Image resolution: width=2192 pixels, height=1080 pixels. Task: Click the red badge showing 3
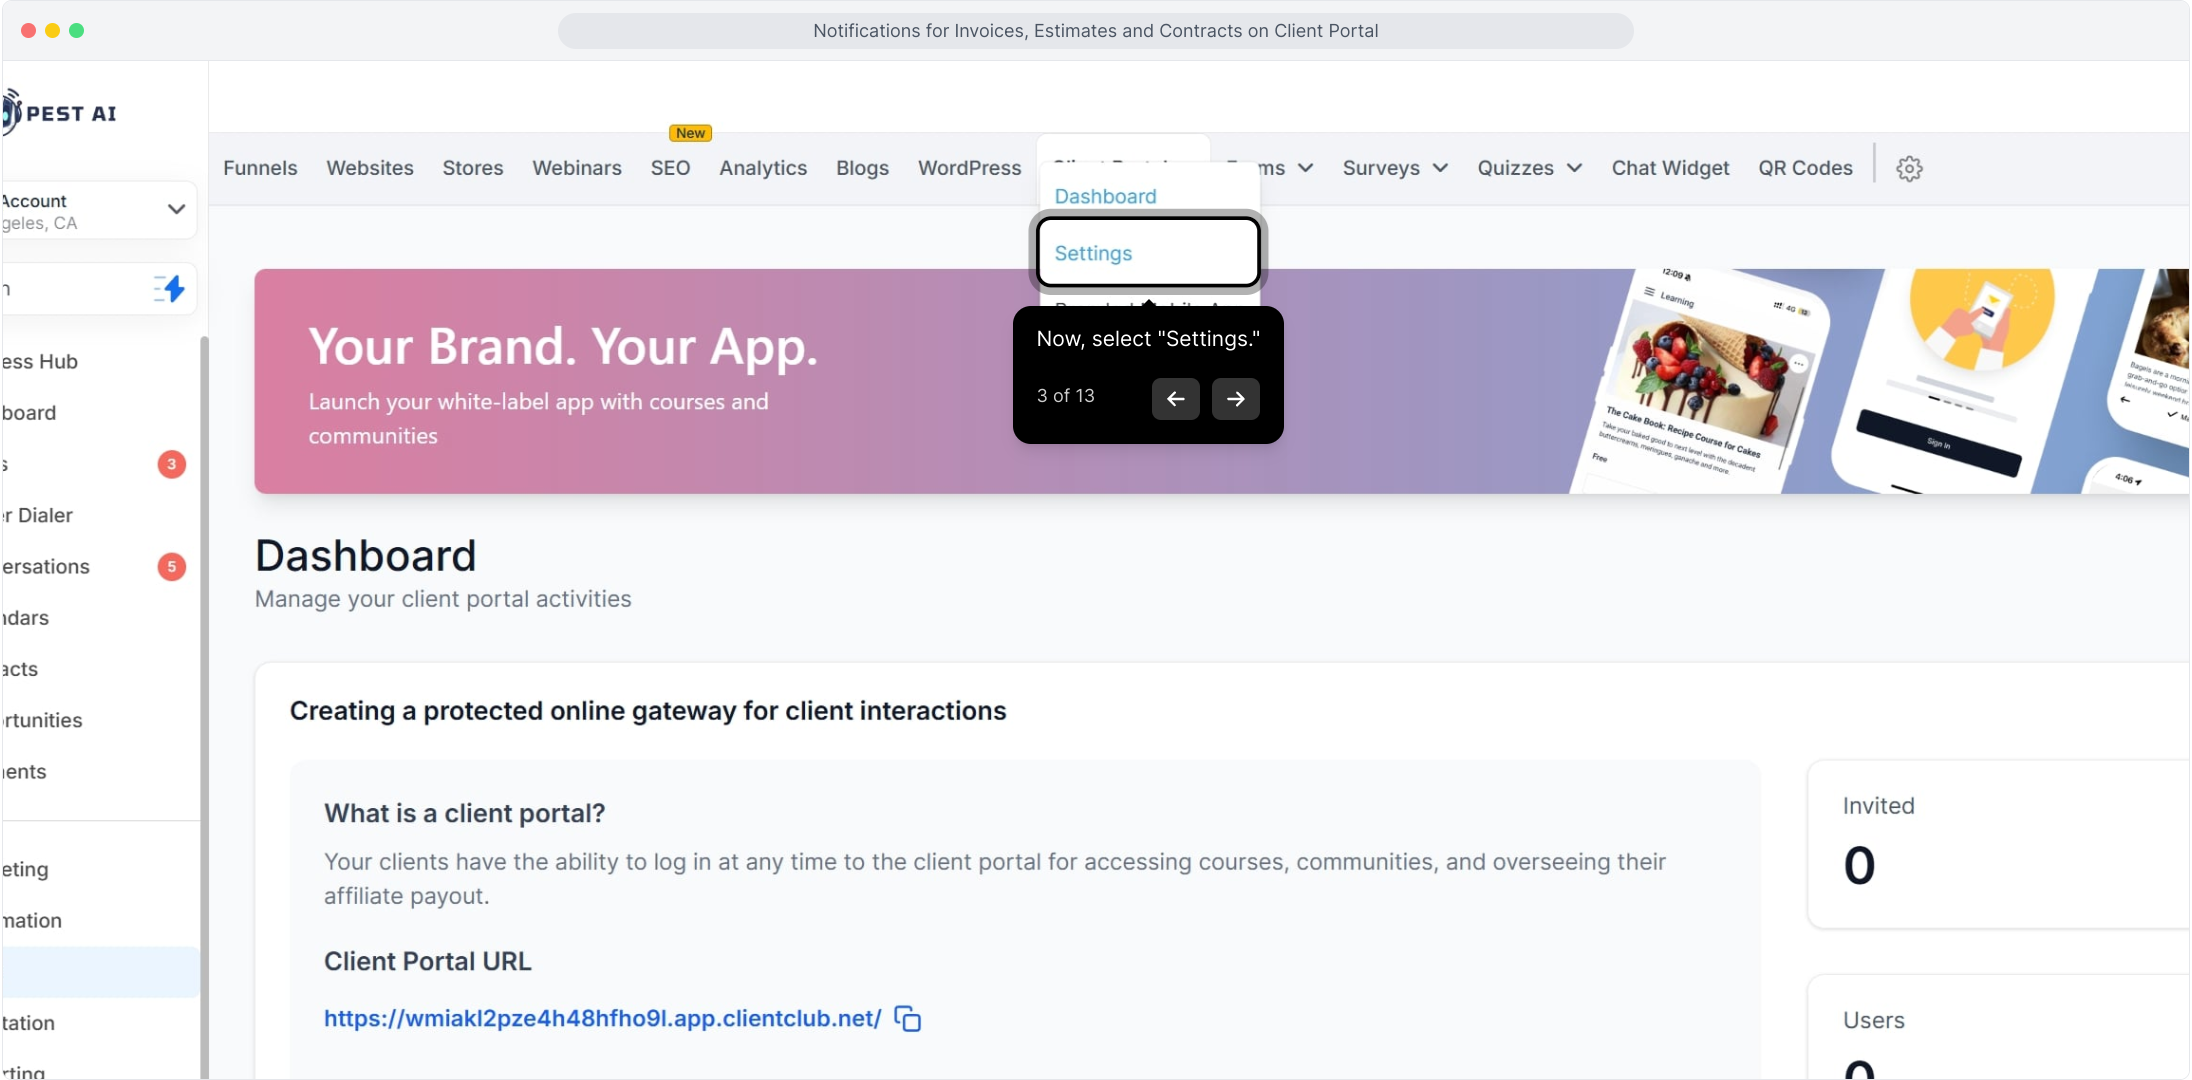pos(172,464)
